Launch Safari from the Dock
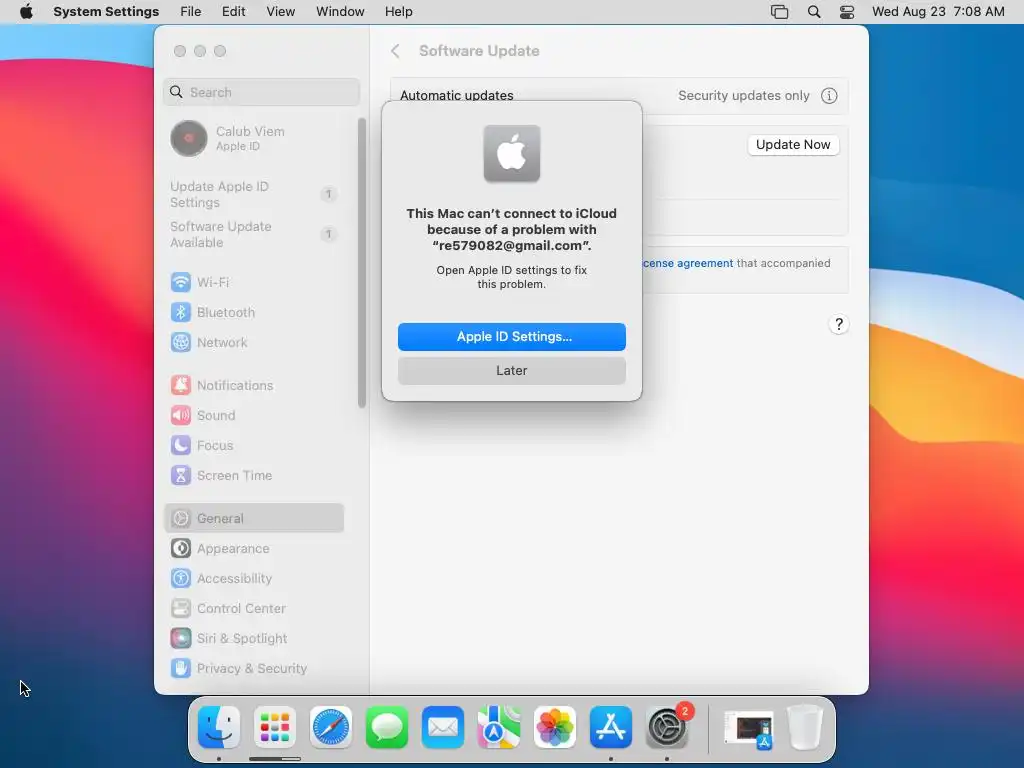This screenshot has height=768, width=1024. pos(331,727)
